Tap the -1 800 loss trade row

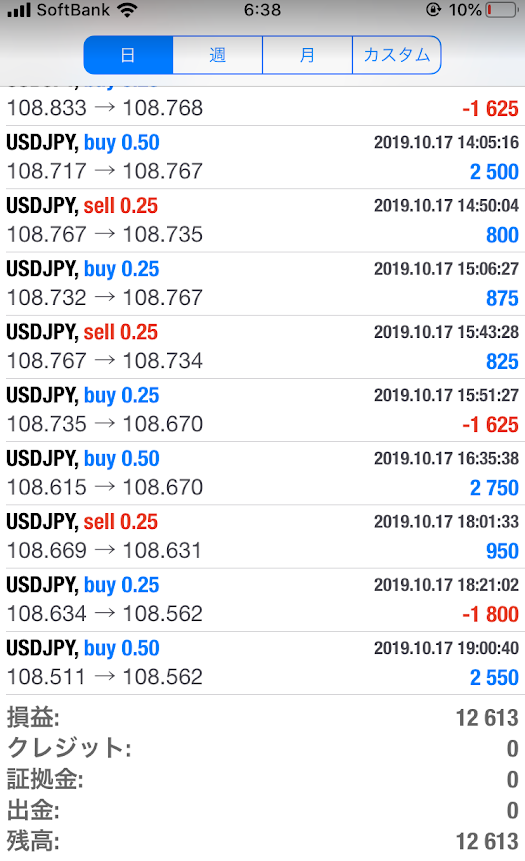pyautogui.click(x=262, y=600)
